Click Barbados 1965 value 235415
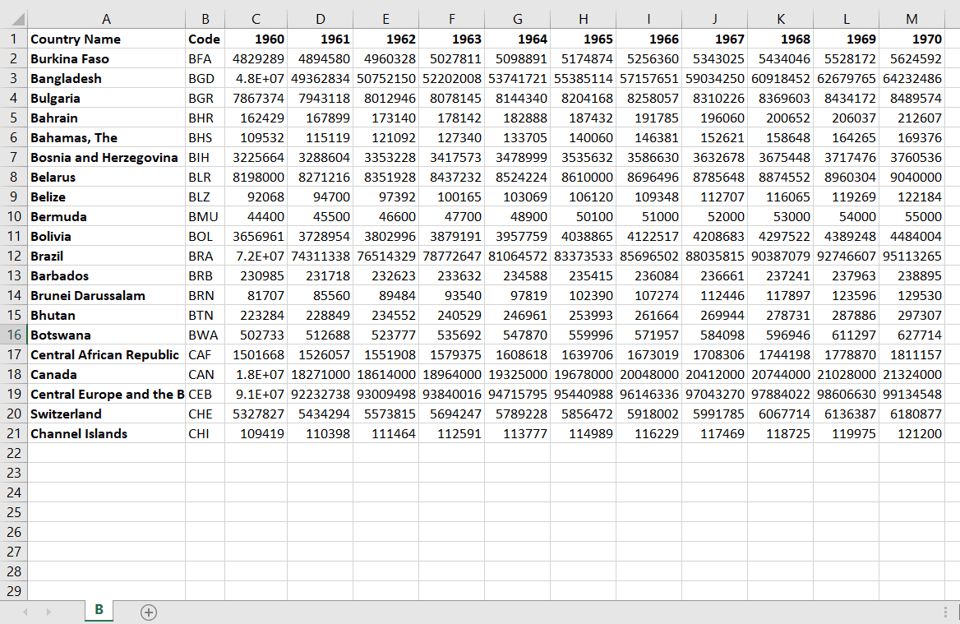Image resolution: width=960 pixels, height=624 pixels. [583, 276]
